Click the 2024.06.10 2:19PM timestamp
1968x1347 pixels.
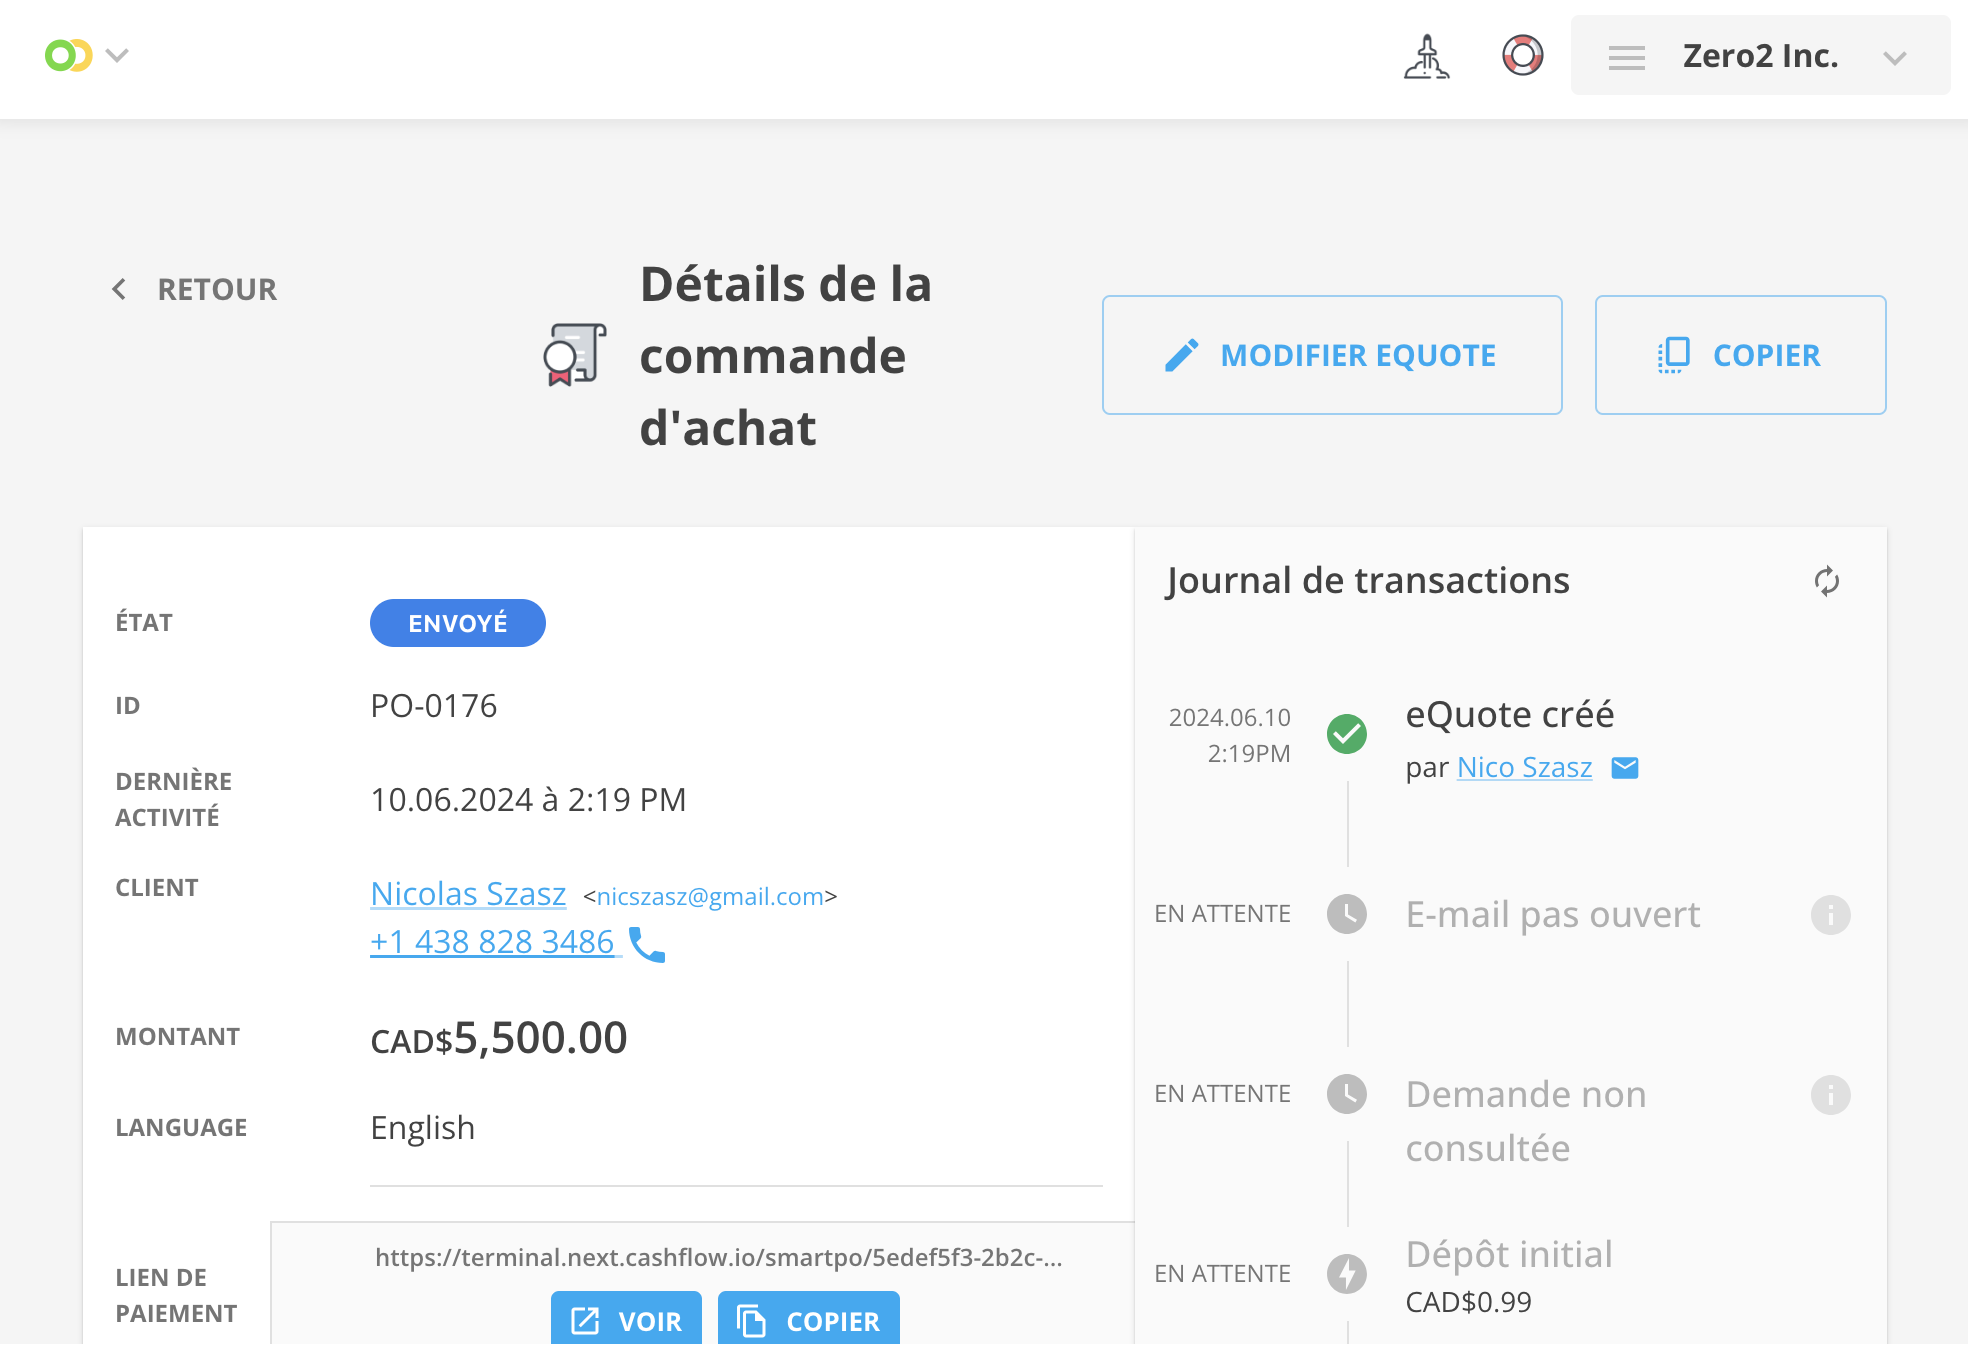click(x=1229, y=735)
